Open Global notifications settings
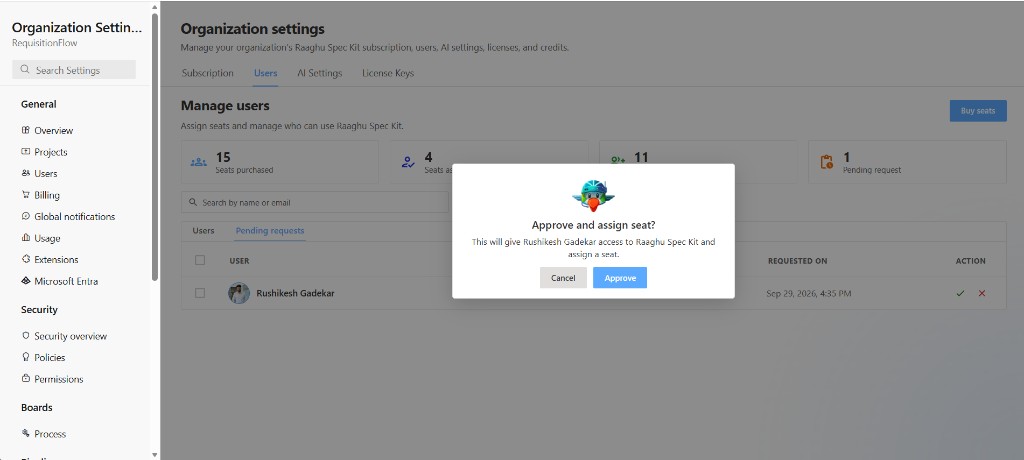 pyautogui.click(x=74, y=217)
